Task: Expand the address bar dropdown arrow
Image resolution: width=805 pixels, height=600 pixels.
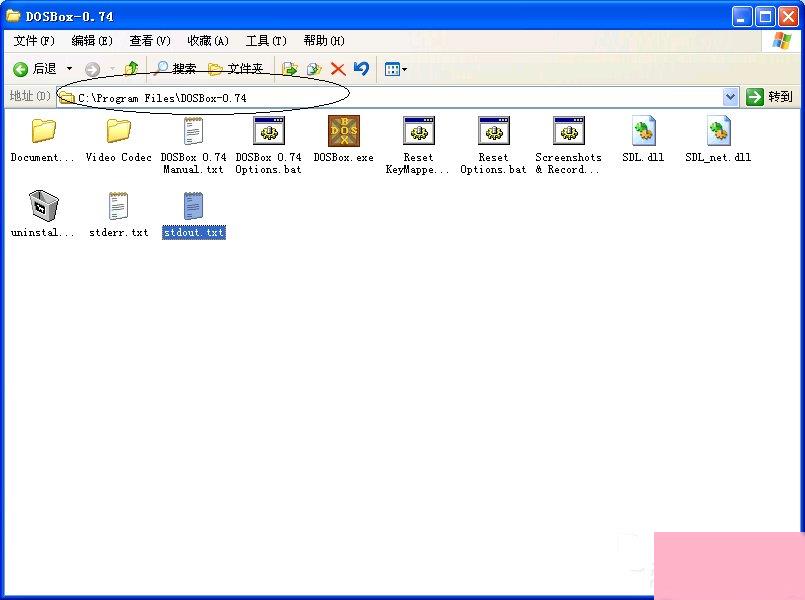Action: (x=730, y=97)
